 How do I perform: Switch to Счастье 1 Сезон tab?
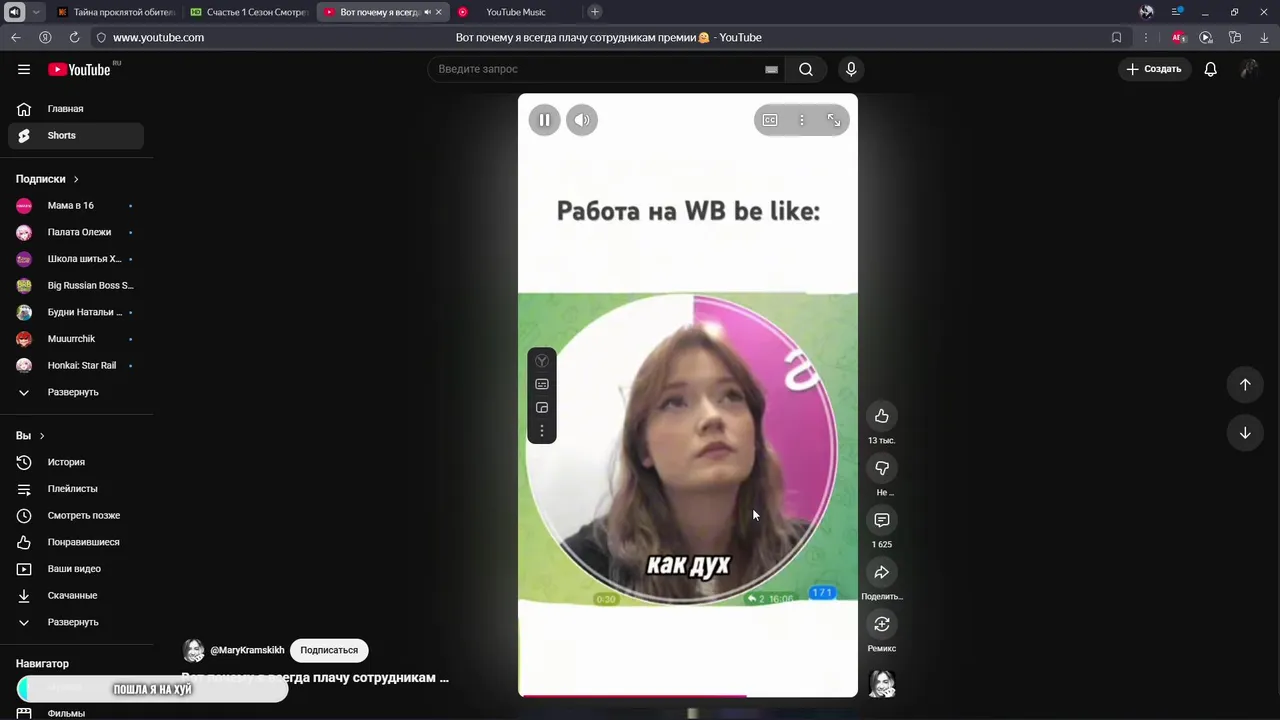(249, 12)
